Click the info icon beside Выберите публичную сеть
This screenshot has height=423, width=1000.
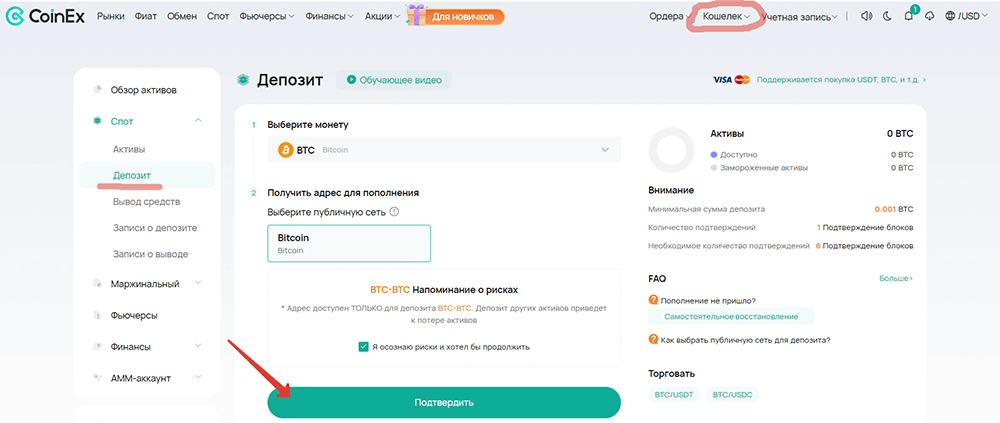394,211
